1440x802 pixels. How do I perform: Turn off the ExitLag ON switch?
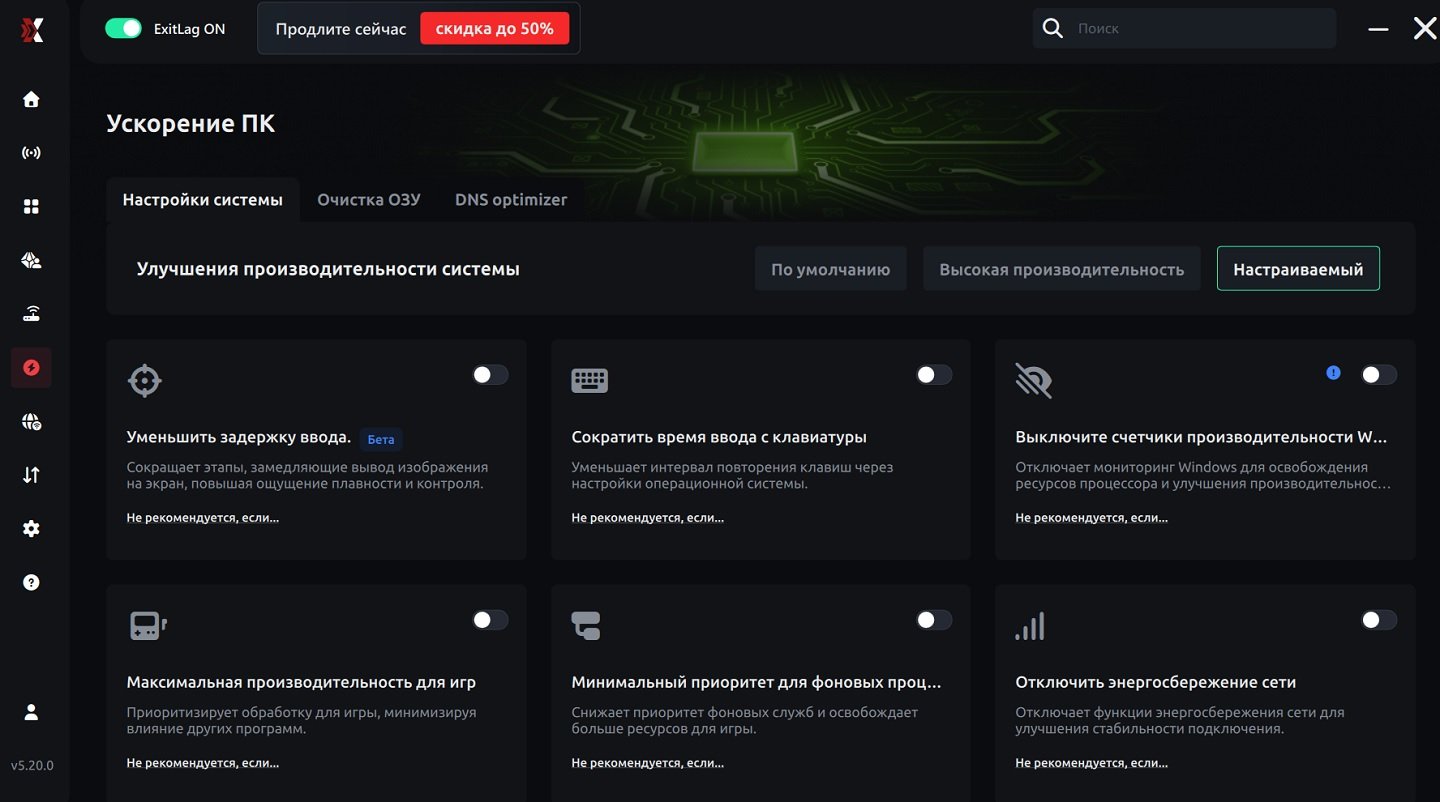[124, 29]
